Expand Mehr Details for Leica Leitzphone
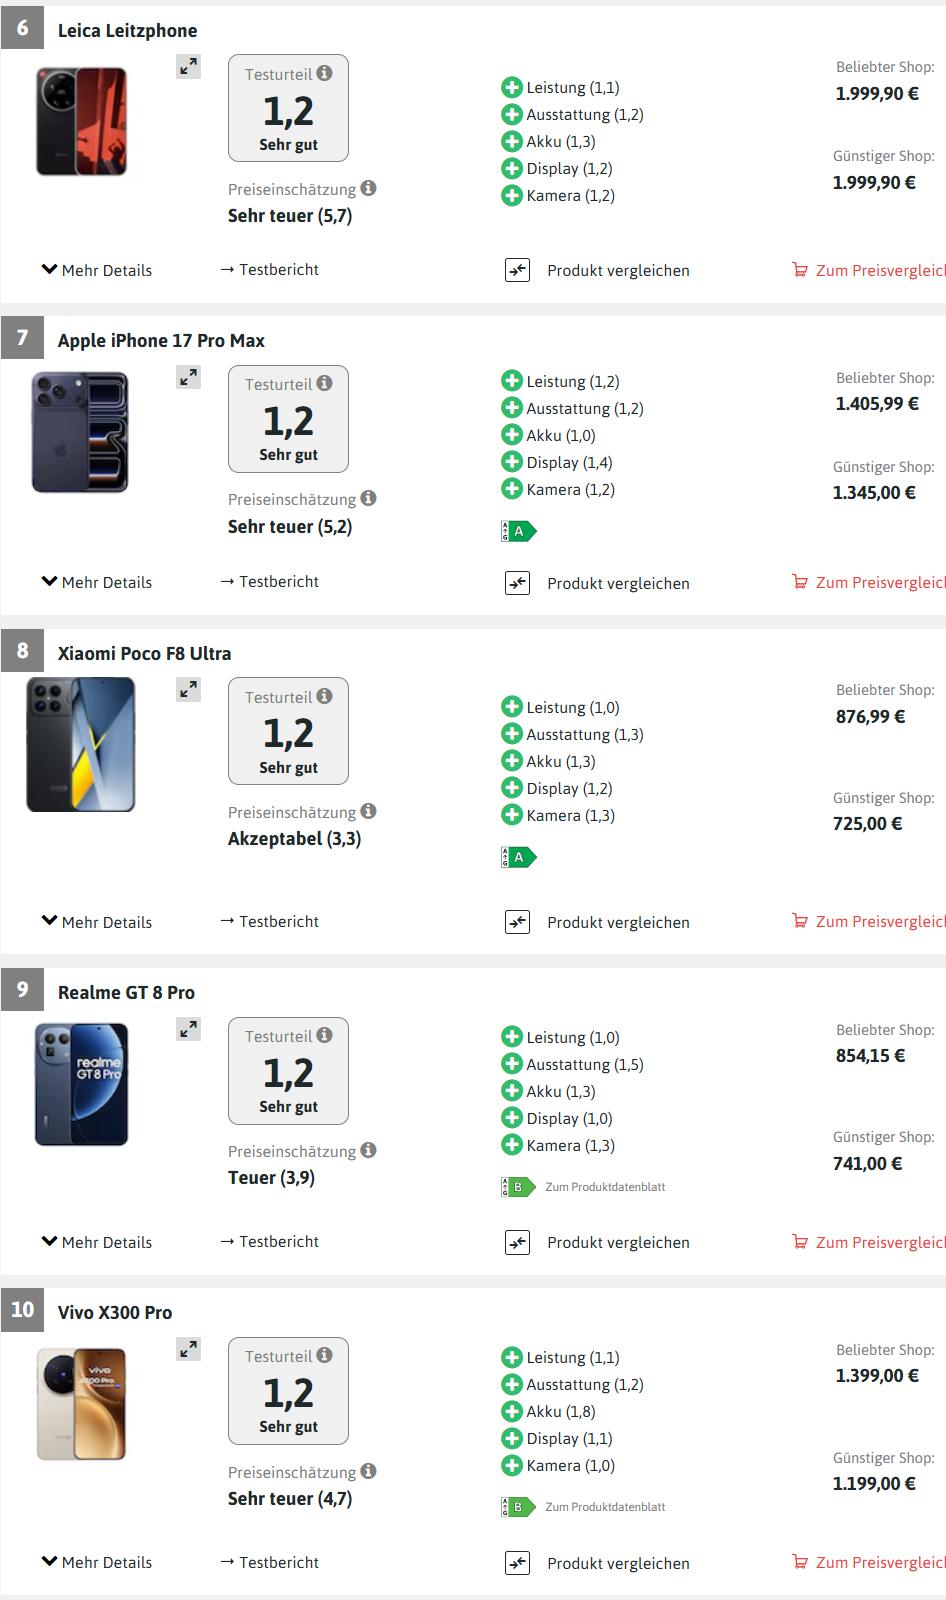Image resolution: width=946 pixels, height=1600 pixels. pyautogui.click(x=97, y=270)
